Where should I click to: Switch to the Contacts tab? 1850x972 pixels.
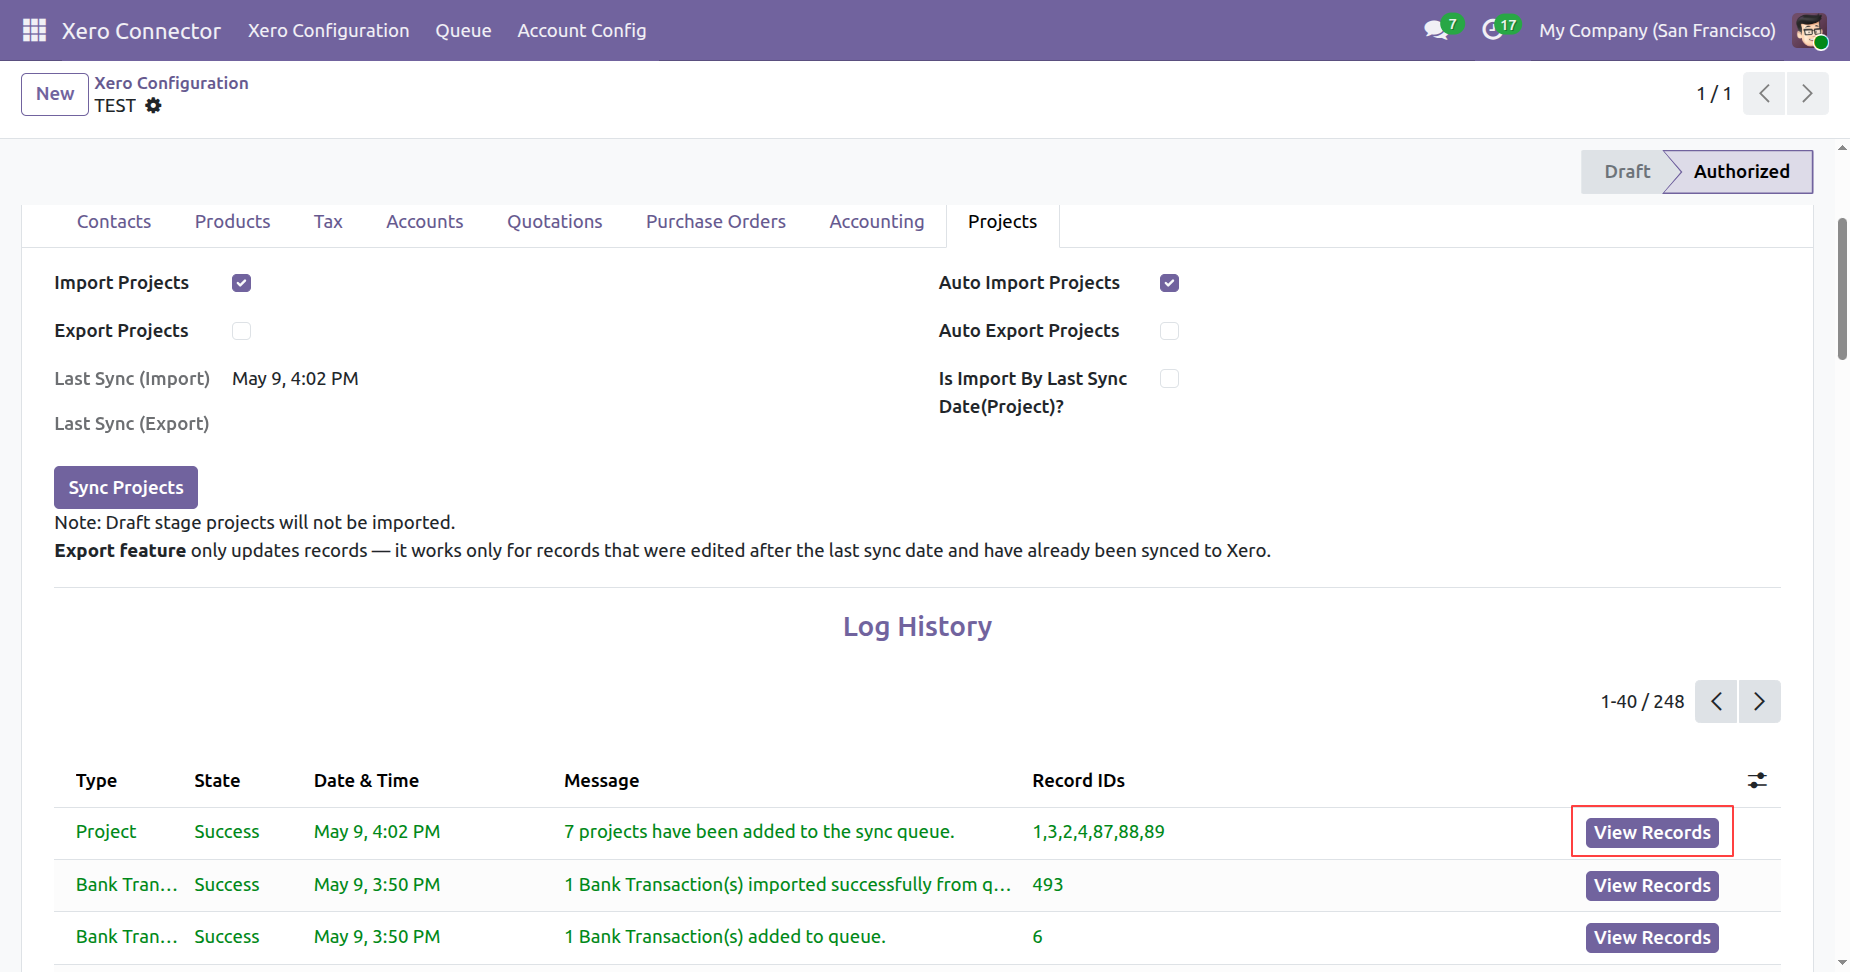pos(114,222)
